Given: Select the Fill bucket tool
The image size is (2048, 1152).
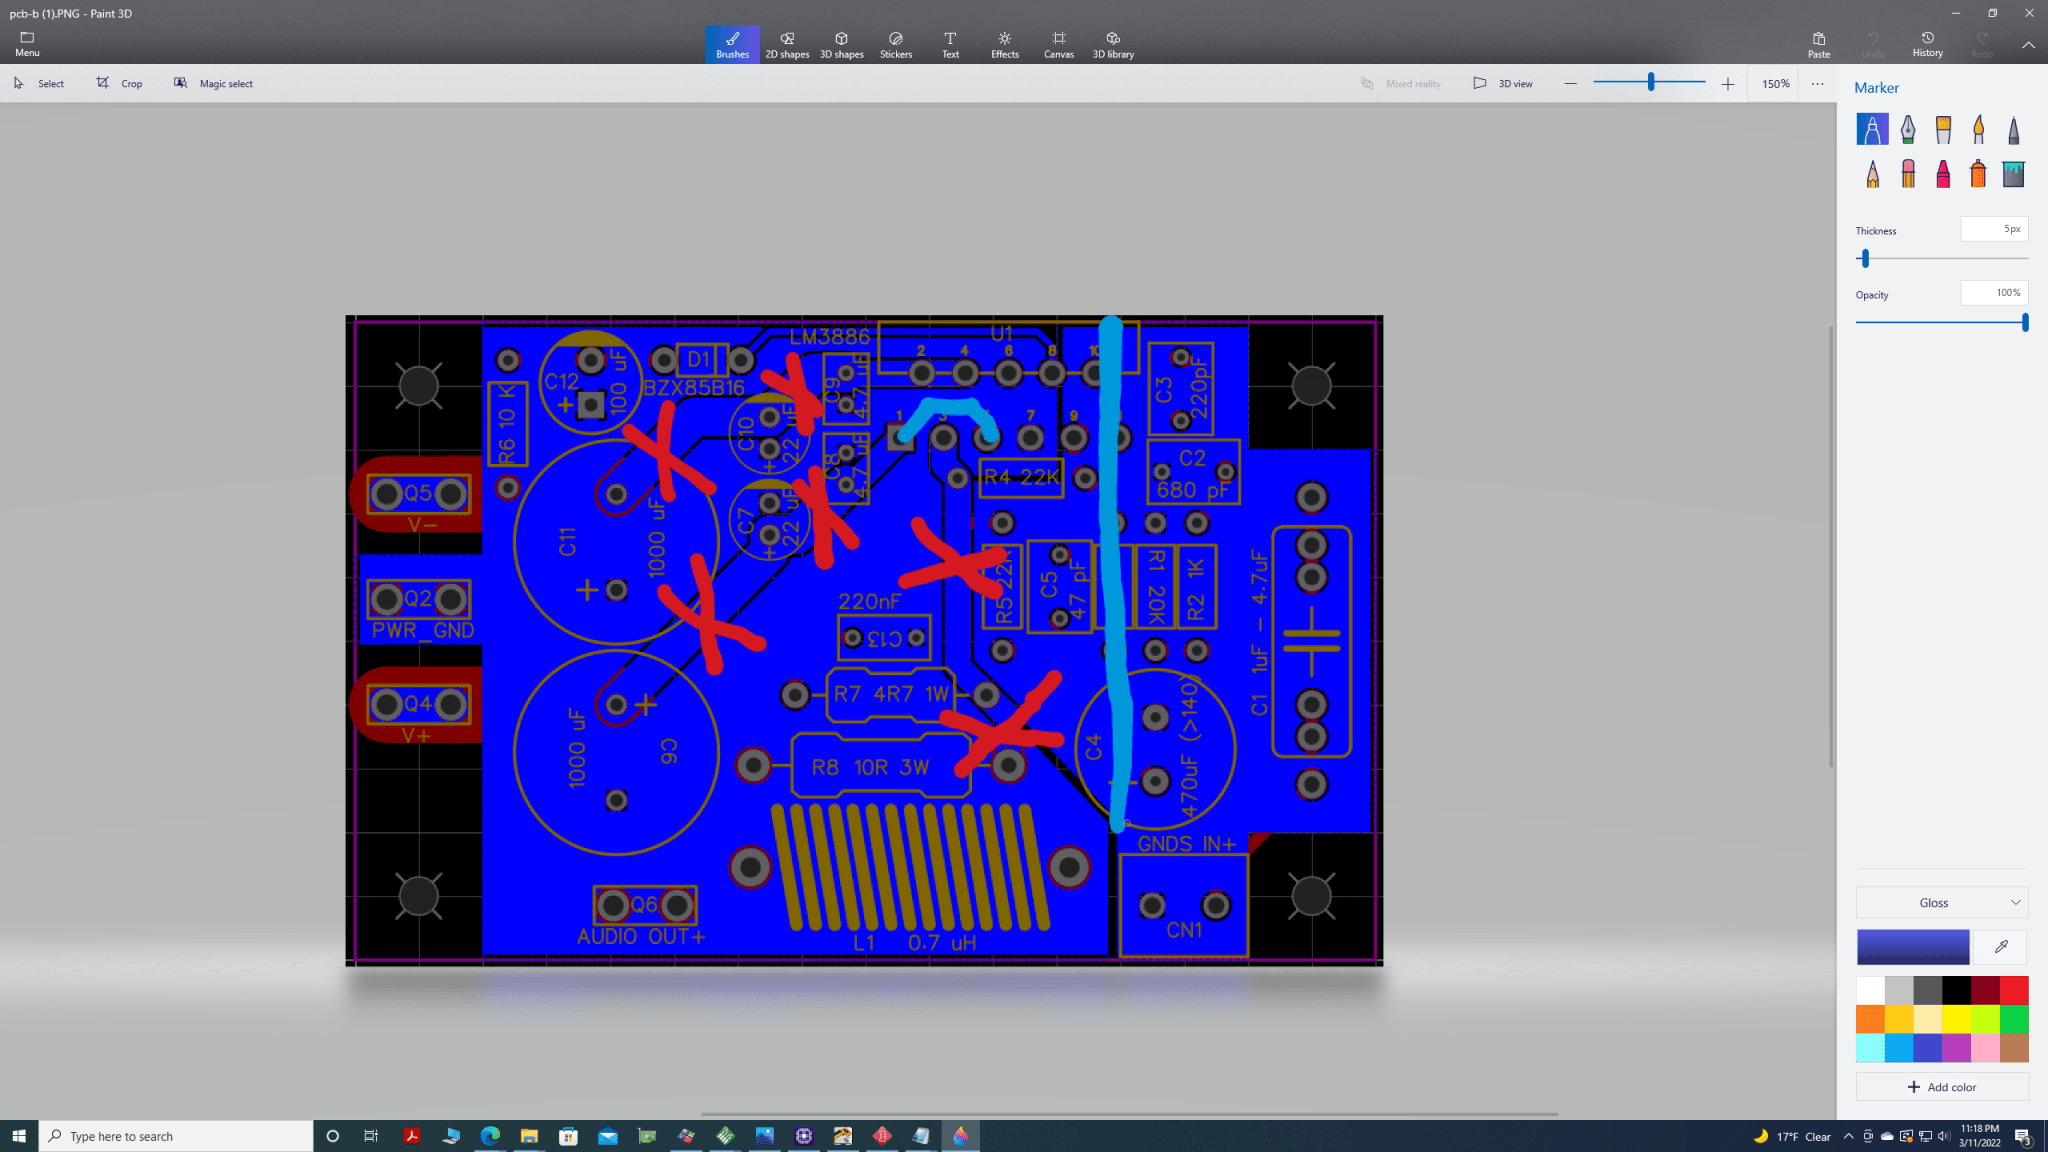Looking at the screenshot, I should coord(2013,174).
